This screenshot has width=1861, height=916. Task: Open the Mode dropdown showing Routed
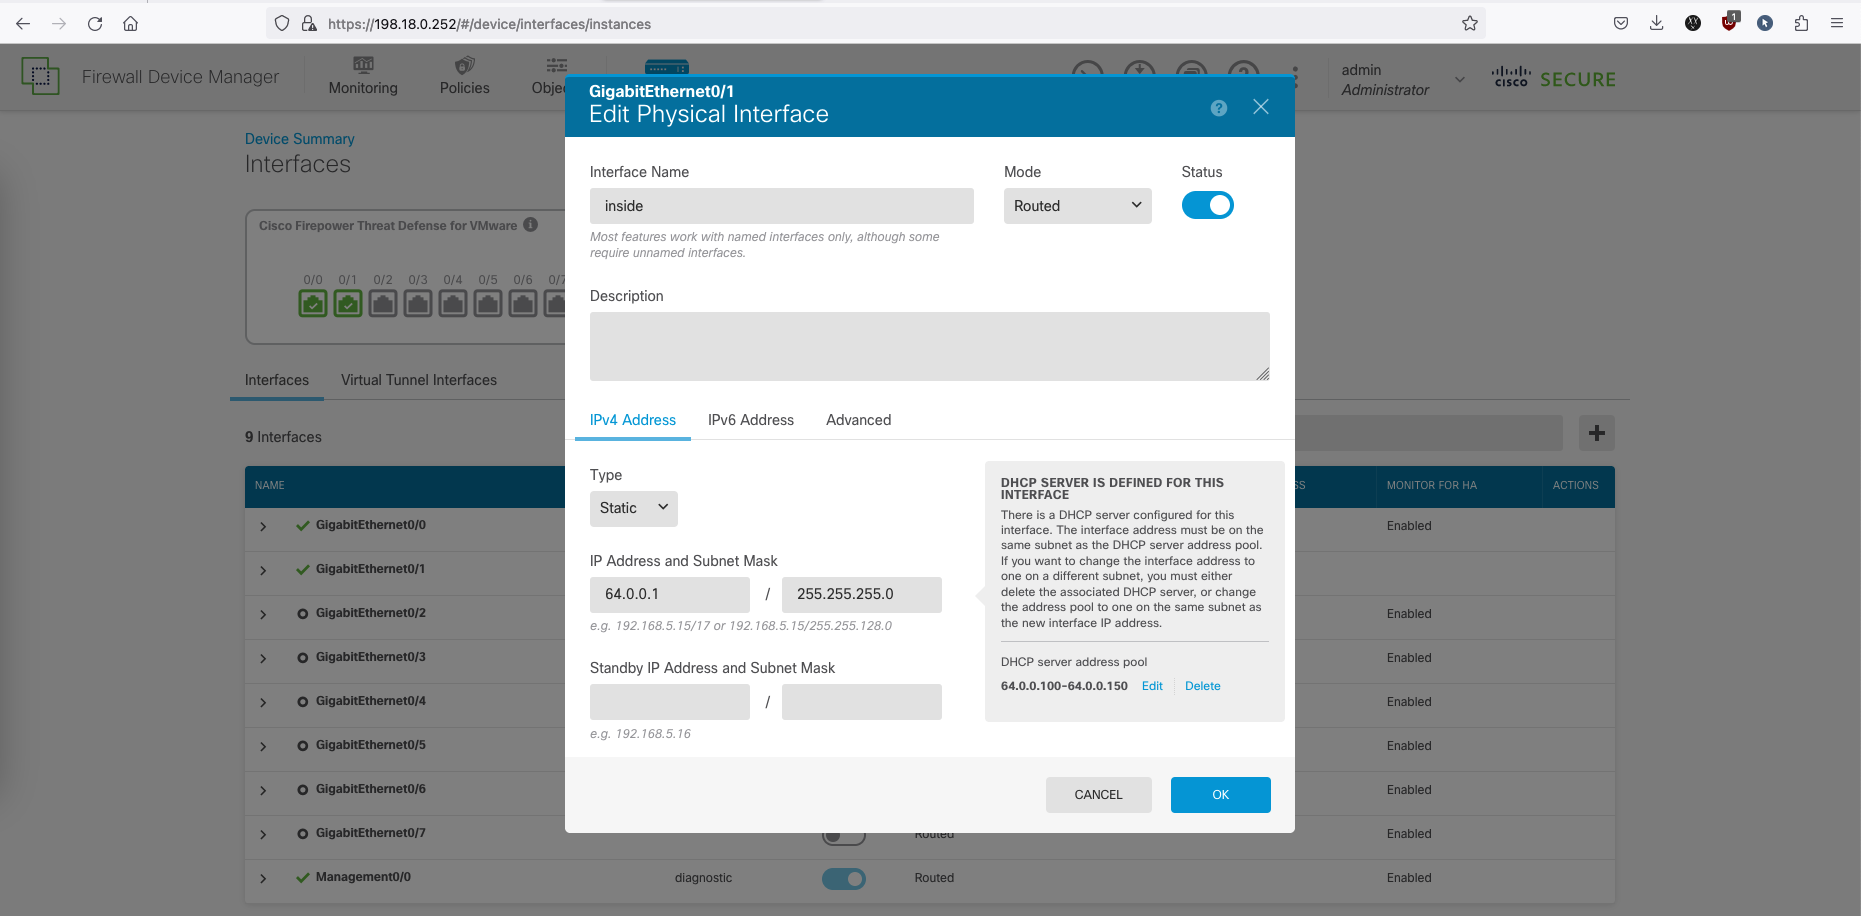[x=1077, y=206]
